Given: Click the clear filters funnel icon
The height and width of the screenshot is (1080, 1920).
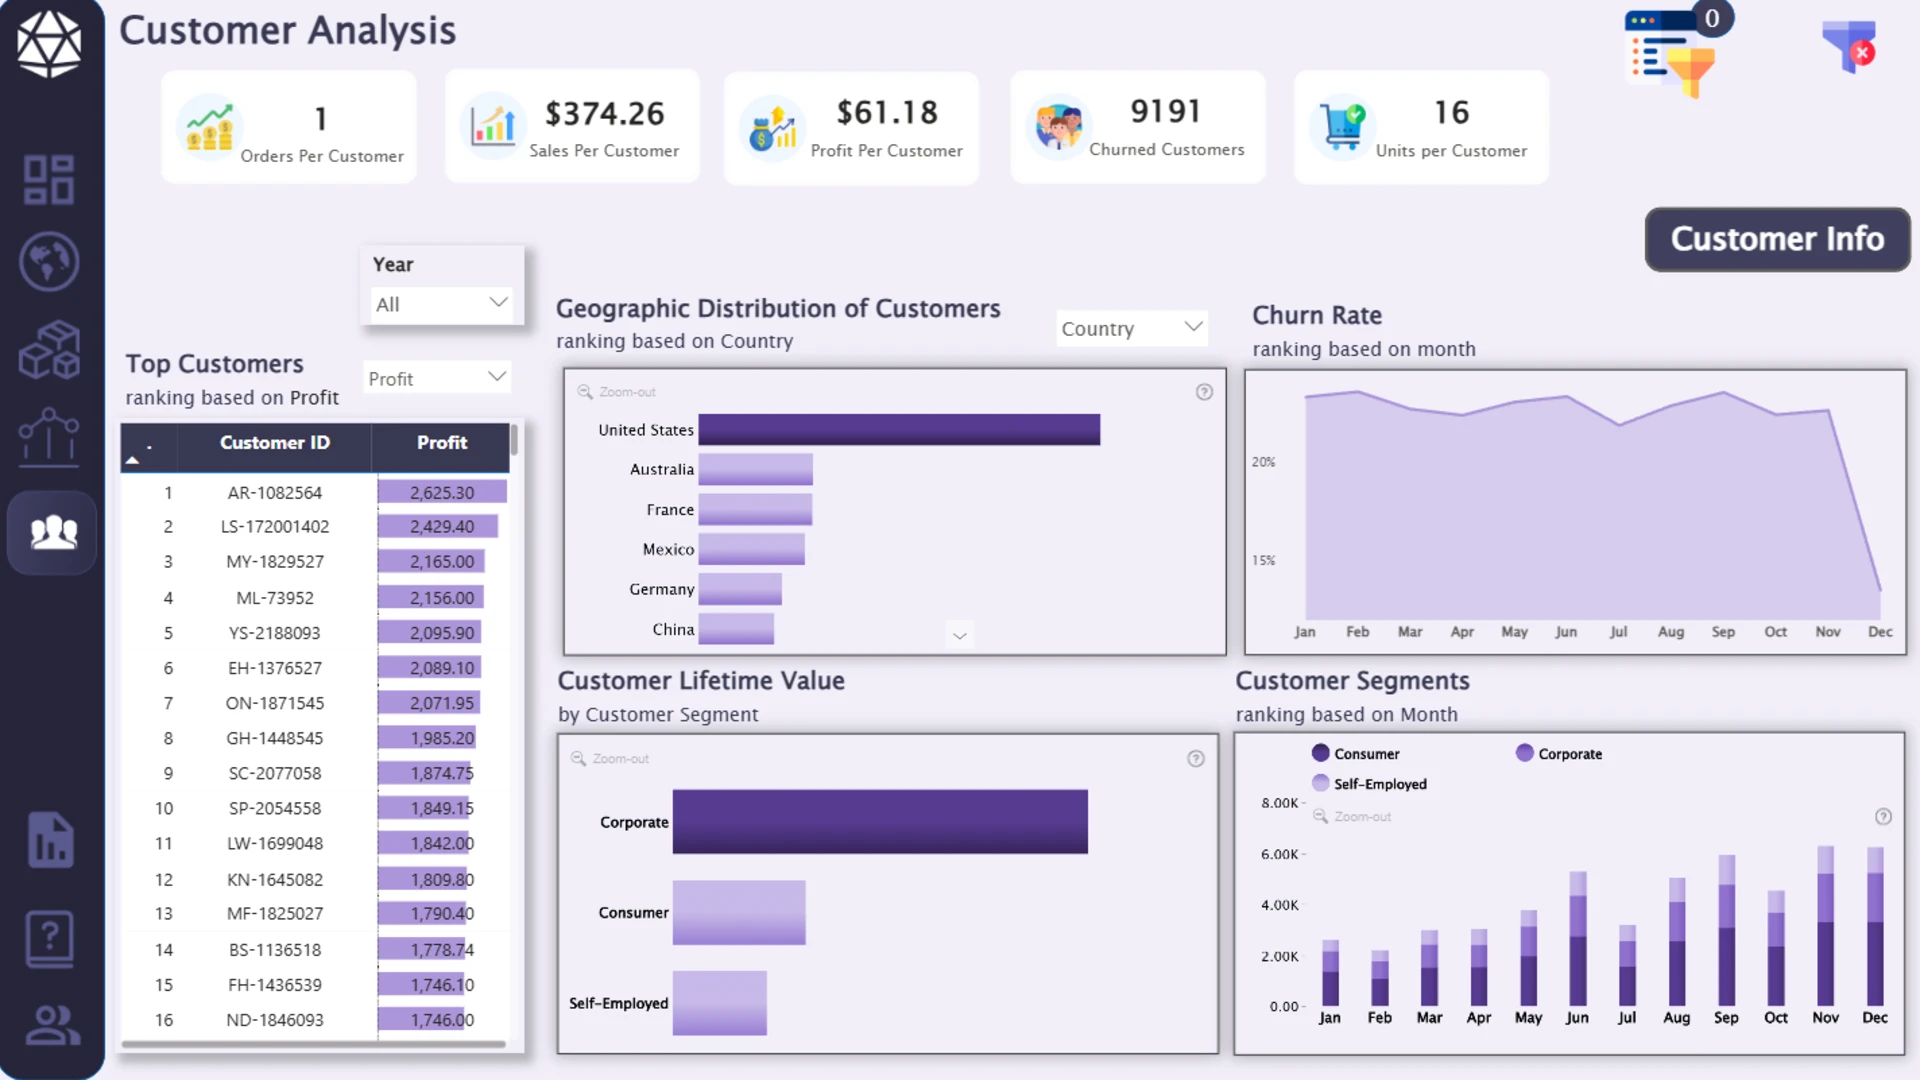Looking at the screenshot, I should tap(1849, 46).
